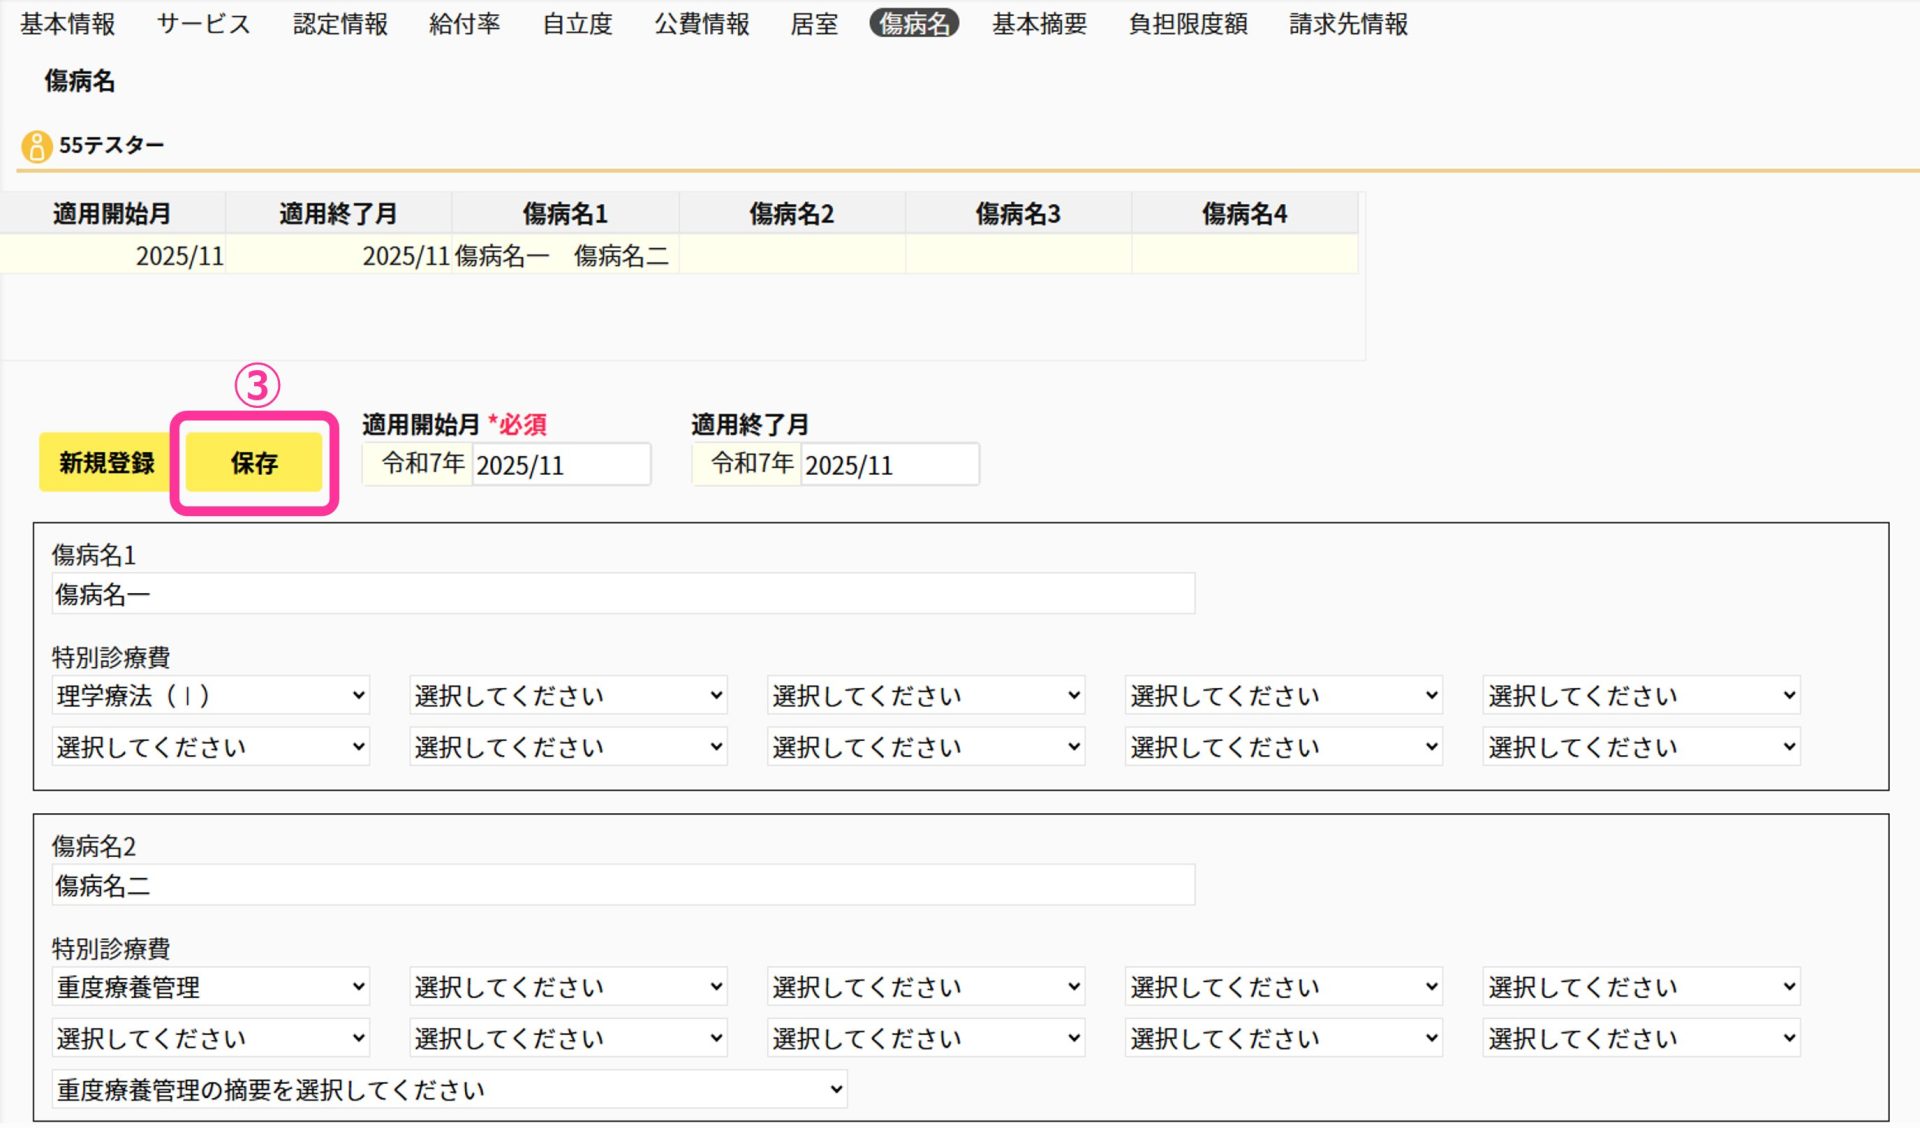Go to the 請求先情報 tab
Image resolution: width=1920 pixels, height=1128 pixels.
click(x=1348, y=24)
